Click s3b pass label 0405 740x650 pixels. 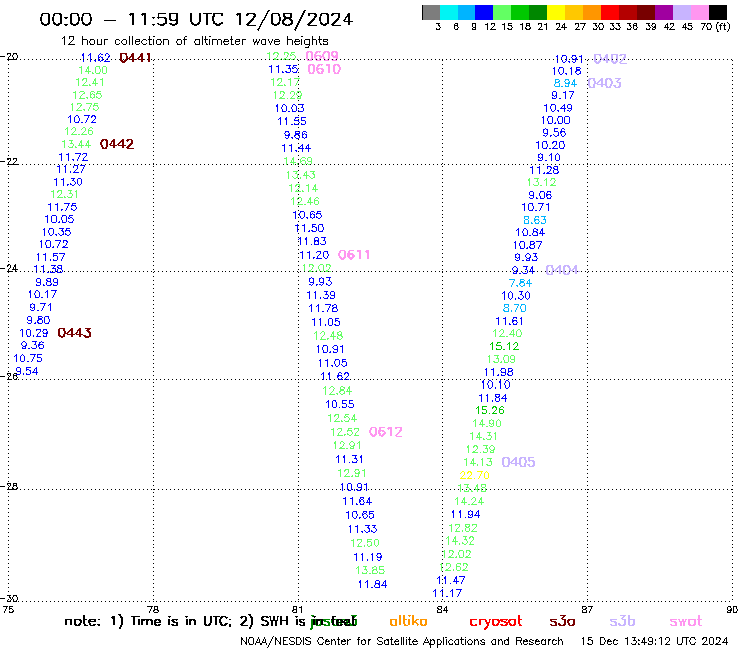pyautogui.click(x=518, y=462)
